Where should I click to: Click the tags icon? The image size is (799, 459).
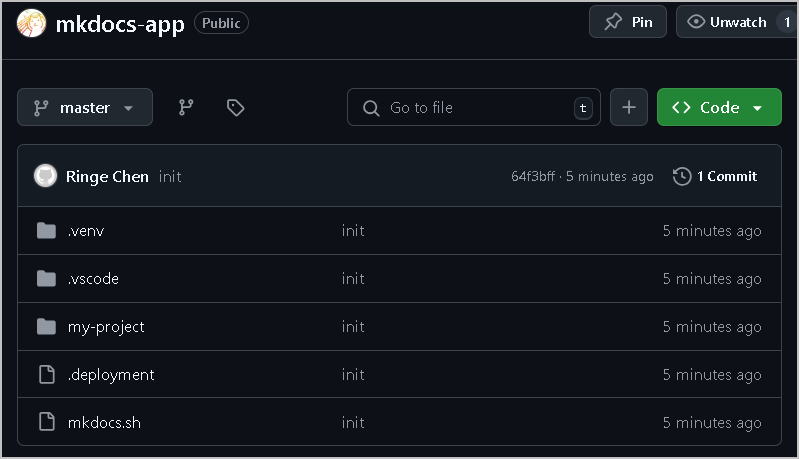(235, 107)
